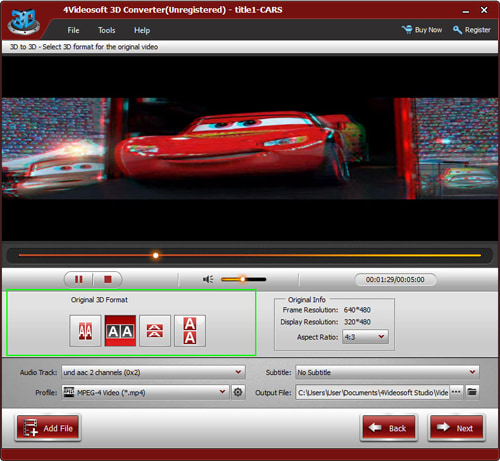500x461 pixels.
Task: Adjust the volume slider
Action: [x=244, y=279]
